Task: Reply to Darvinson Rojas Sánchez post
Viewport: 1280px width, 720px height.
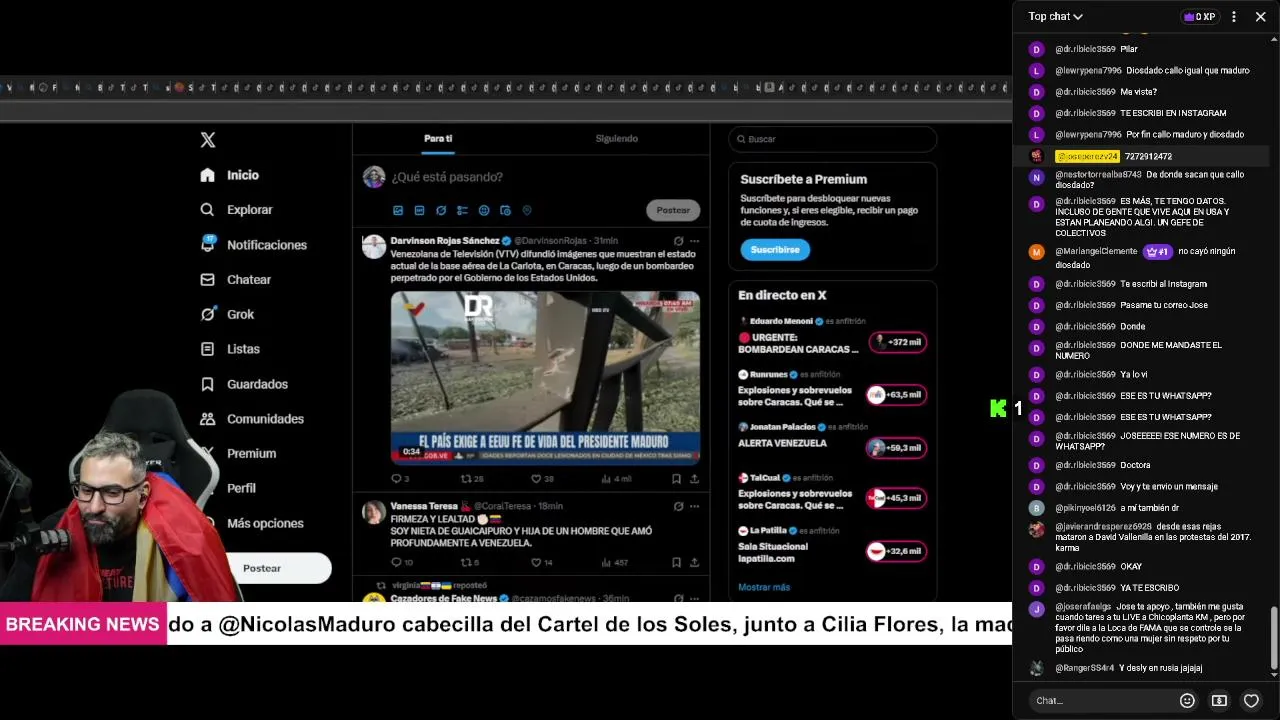Action: [399, 479]
